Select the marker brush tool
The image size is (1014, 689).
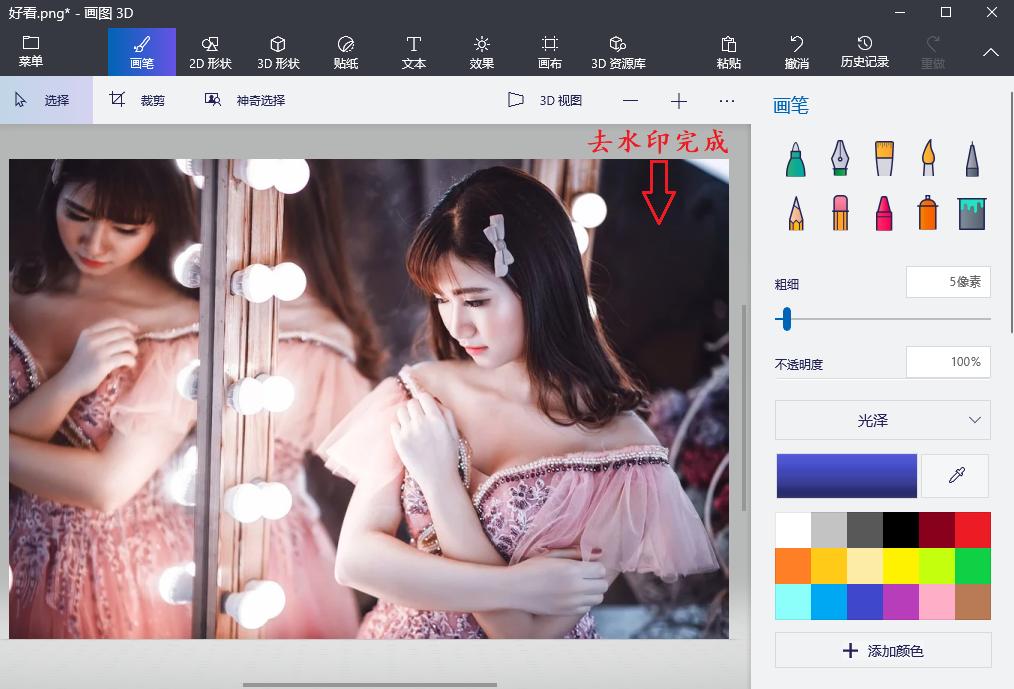(794, 158)
